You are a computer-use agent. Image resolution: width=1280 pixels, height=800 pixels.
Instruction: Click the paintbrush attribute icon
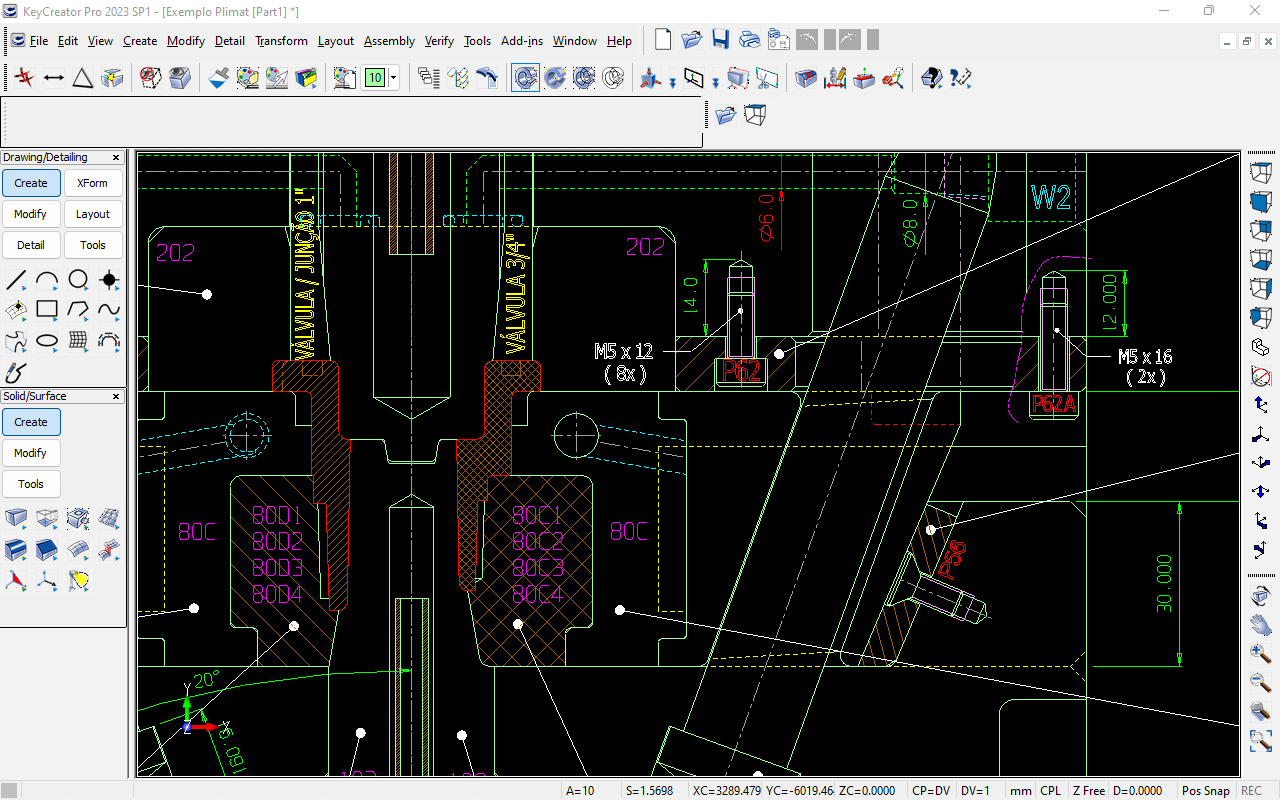(219, 77)
